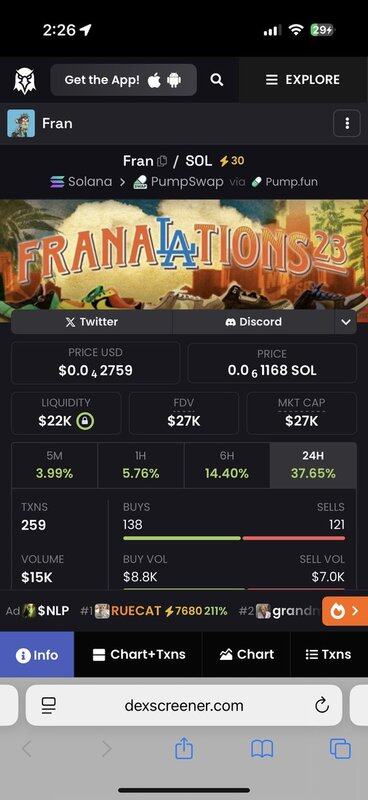This screenshot has height=800, width=368.
Task: Show open Safari tabs overview
Action: point(340,749)
